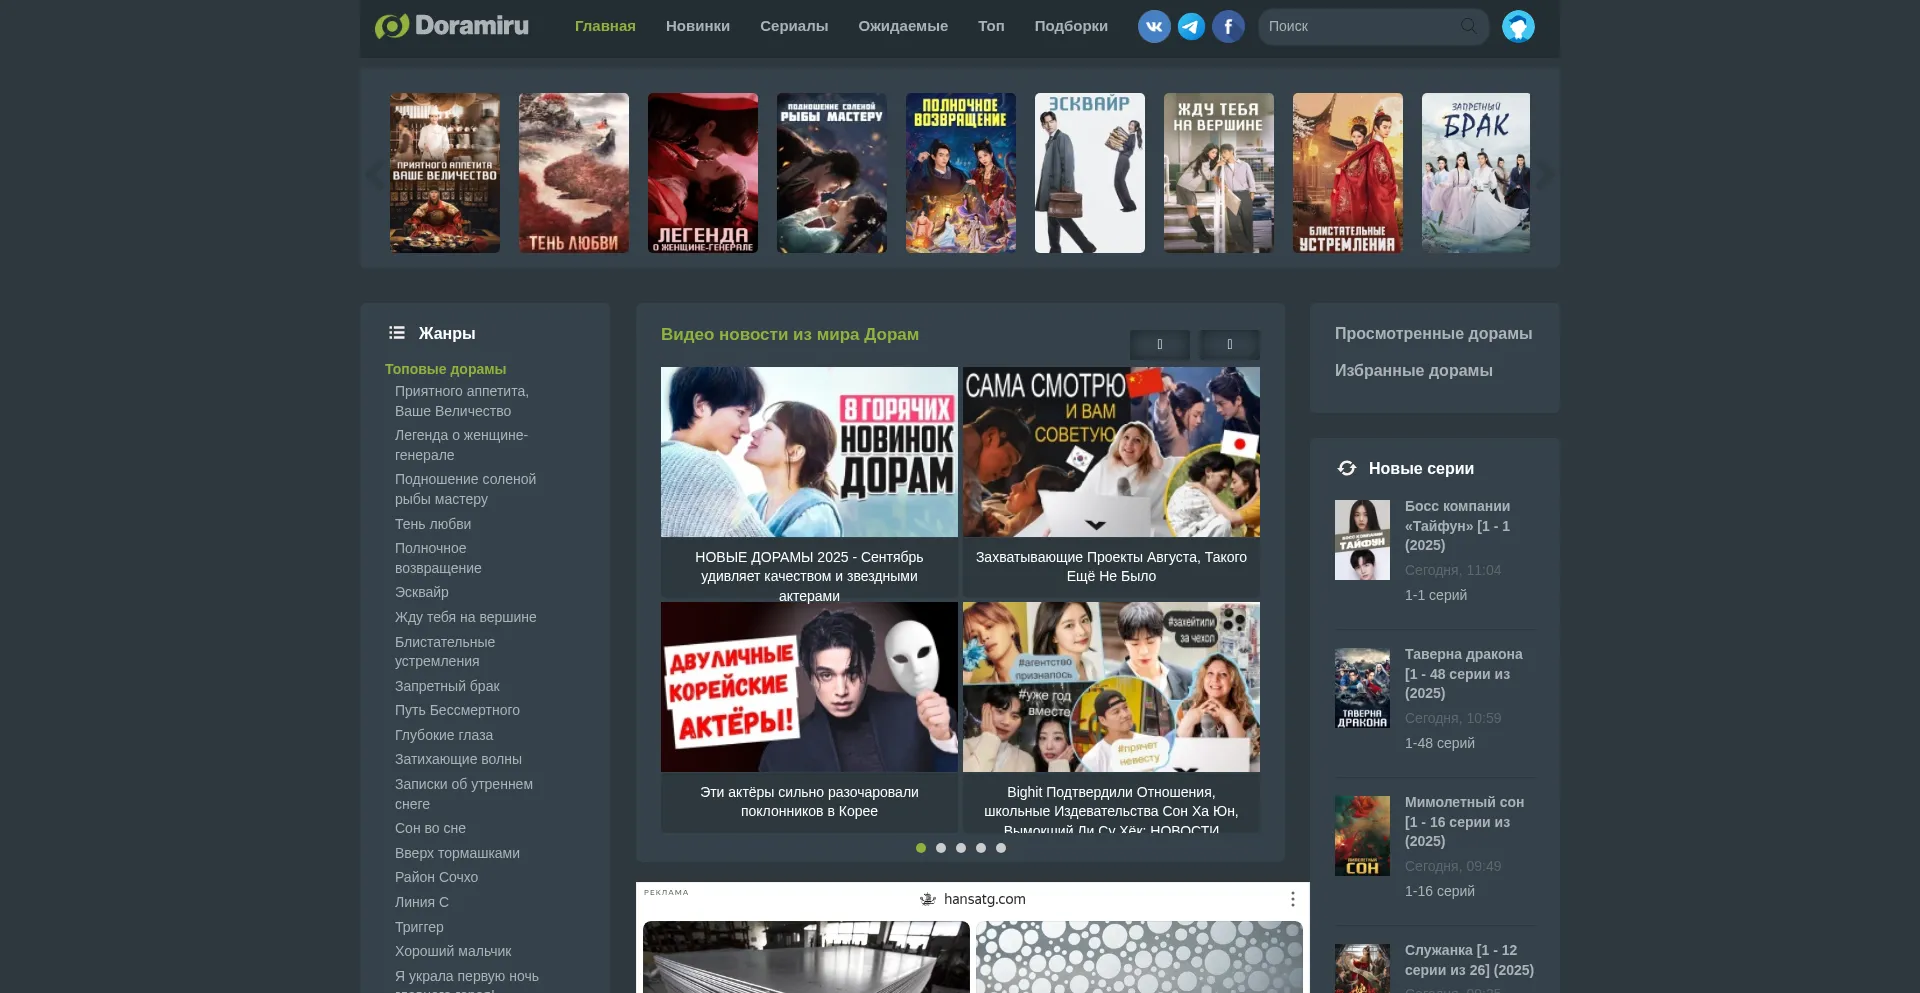This screenshot has height=993, width=1920.
Task: Open the Тень любви poster
Action: [x=574, y=173]
